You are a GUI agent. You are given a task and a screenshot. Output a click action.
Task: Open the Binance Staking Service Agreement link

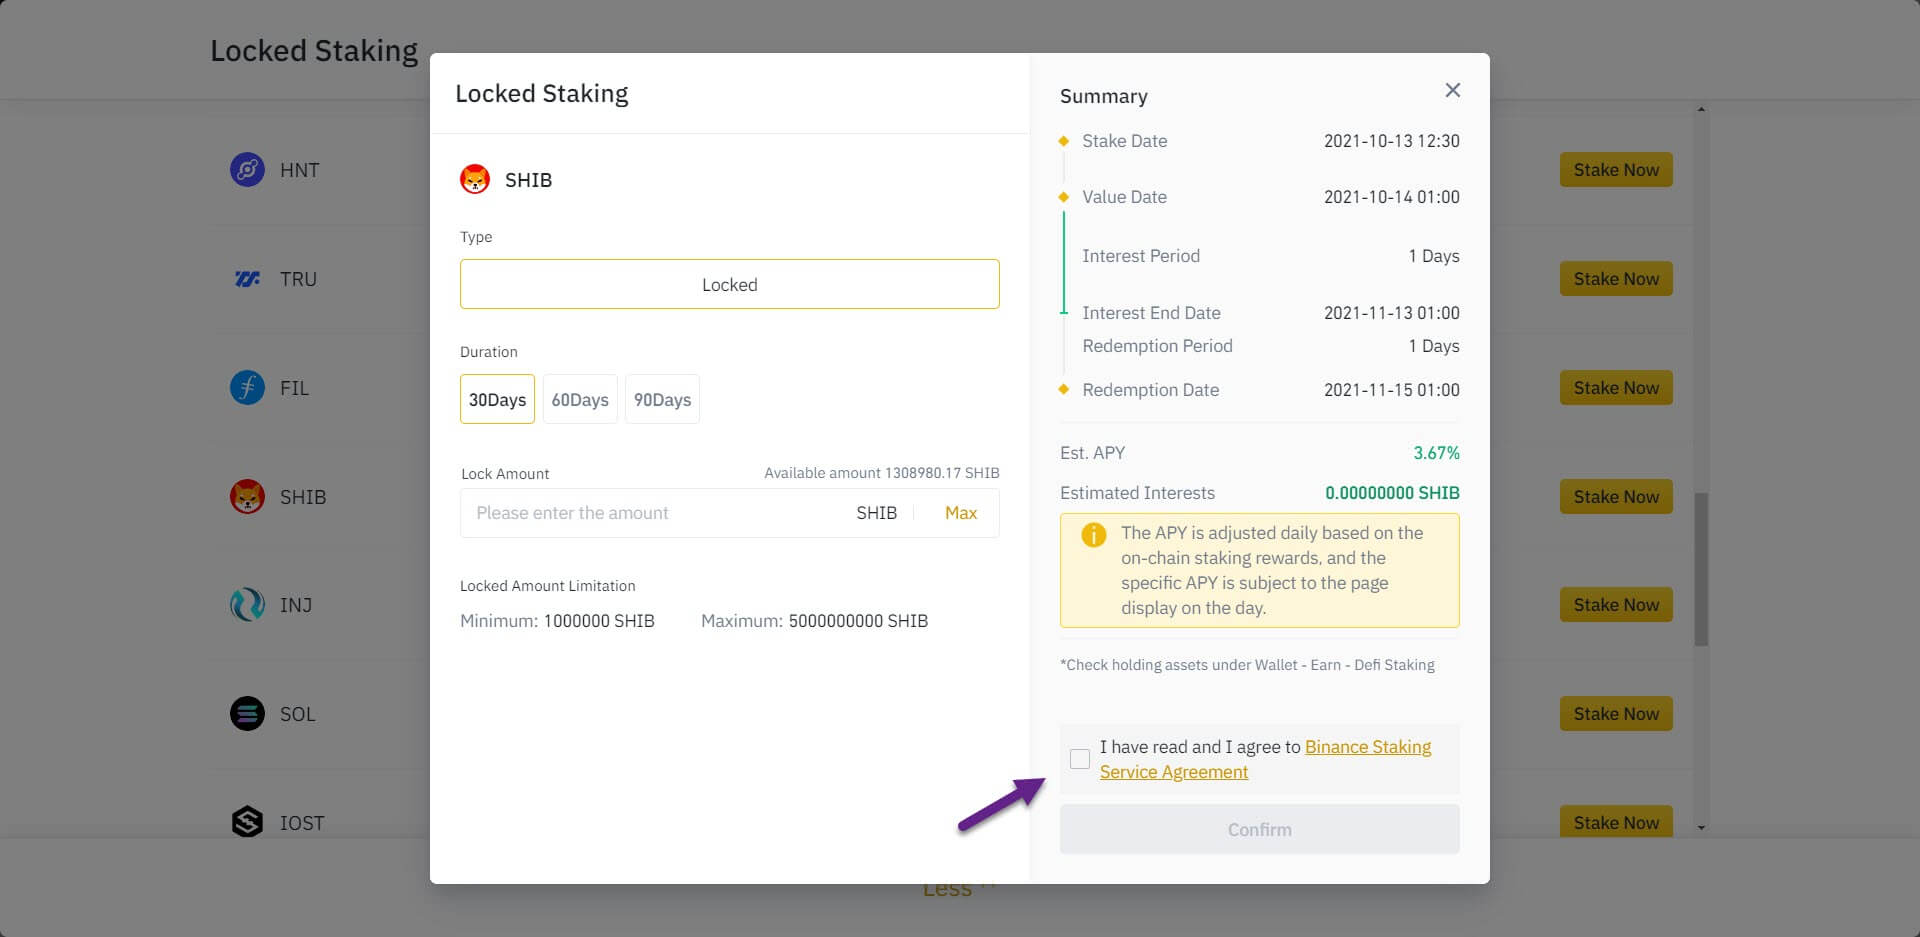[x=1266, y=759]
